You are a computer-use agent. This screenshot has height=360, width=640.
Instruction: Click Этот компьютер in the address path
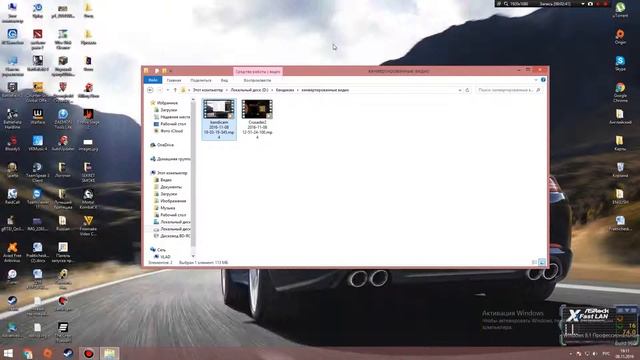[208, 90]
